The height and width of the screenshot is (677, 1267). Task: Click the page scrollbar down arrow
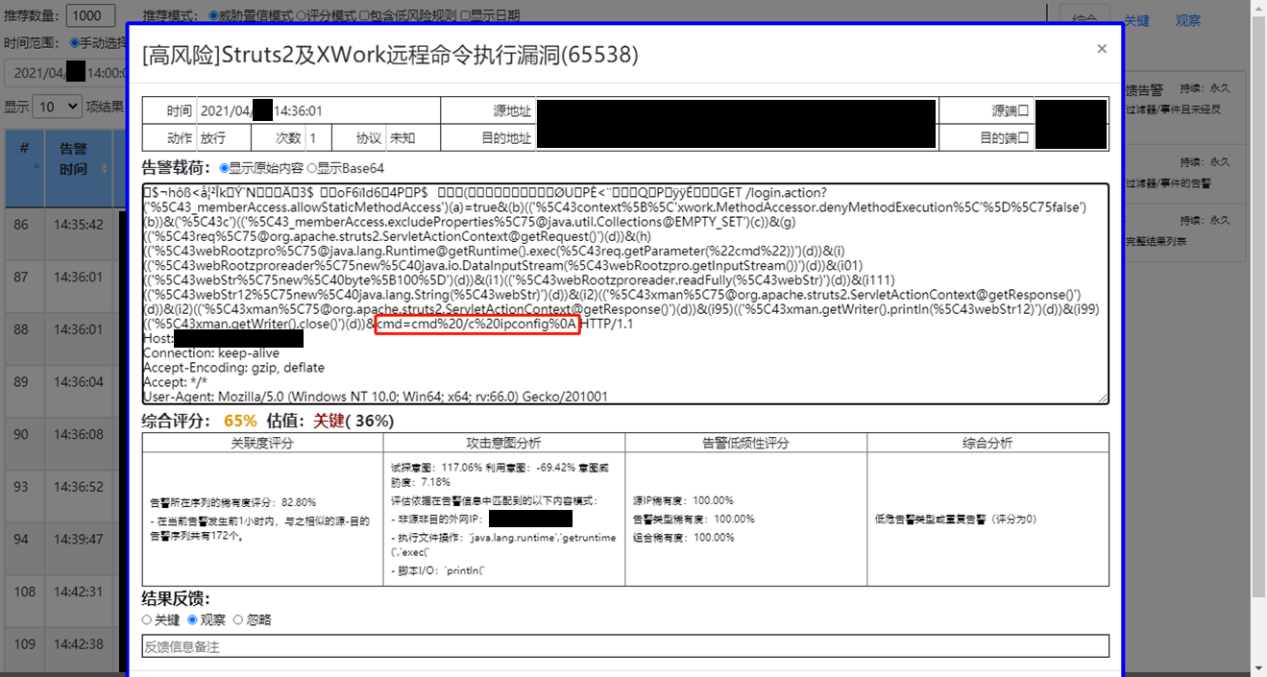1258,668
